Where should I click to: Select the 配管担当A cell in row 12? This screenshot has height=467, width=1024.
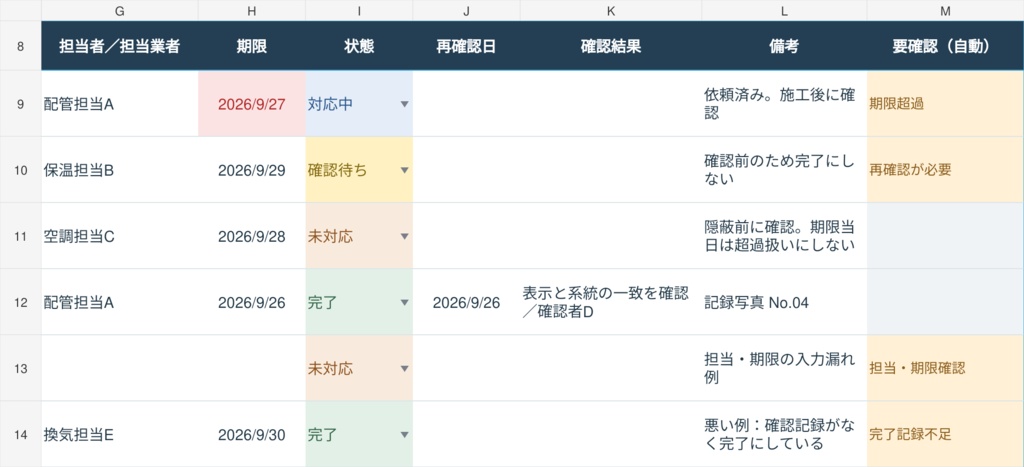coord(120,302)
